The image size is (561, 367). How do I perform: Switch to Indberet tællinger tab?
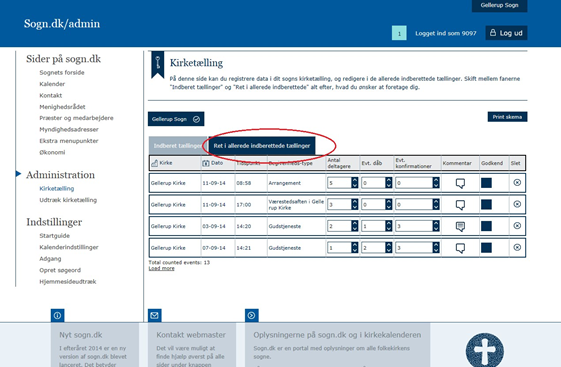(178, 146)
